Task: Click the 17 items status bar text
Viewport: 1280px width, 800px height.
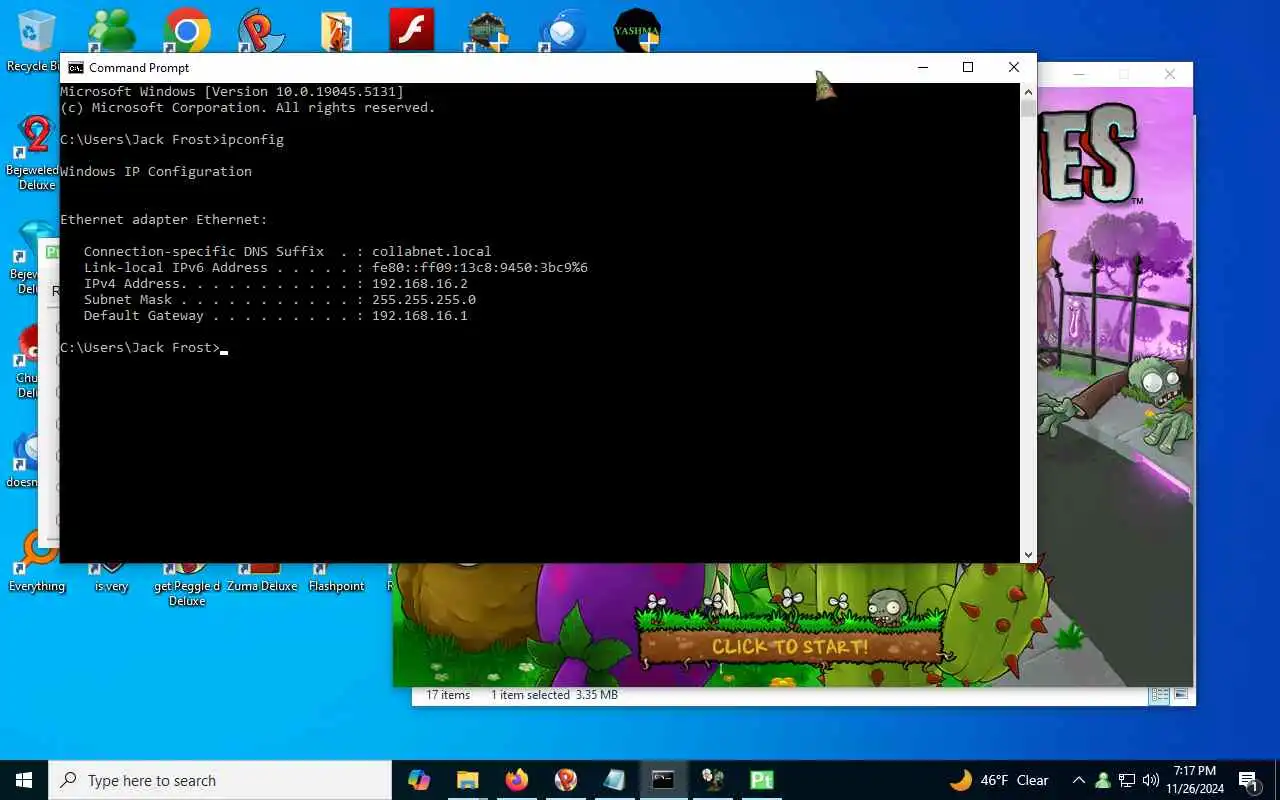Action: [448, 695]
